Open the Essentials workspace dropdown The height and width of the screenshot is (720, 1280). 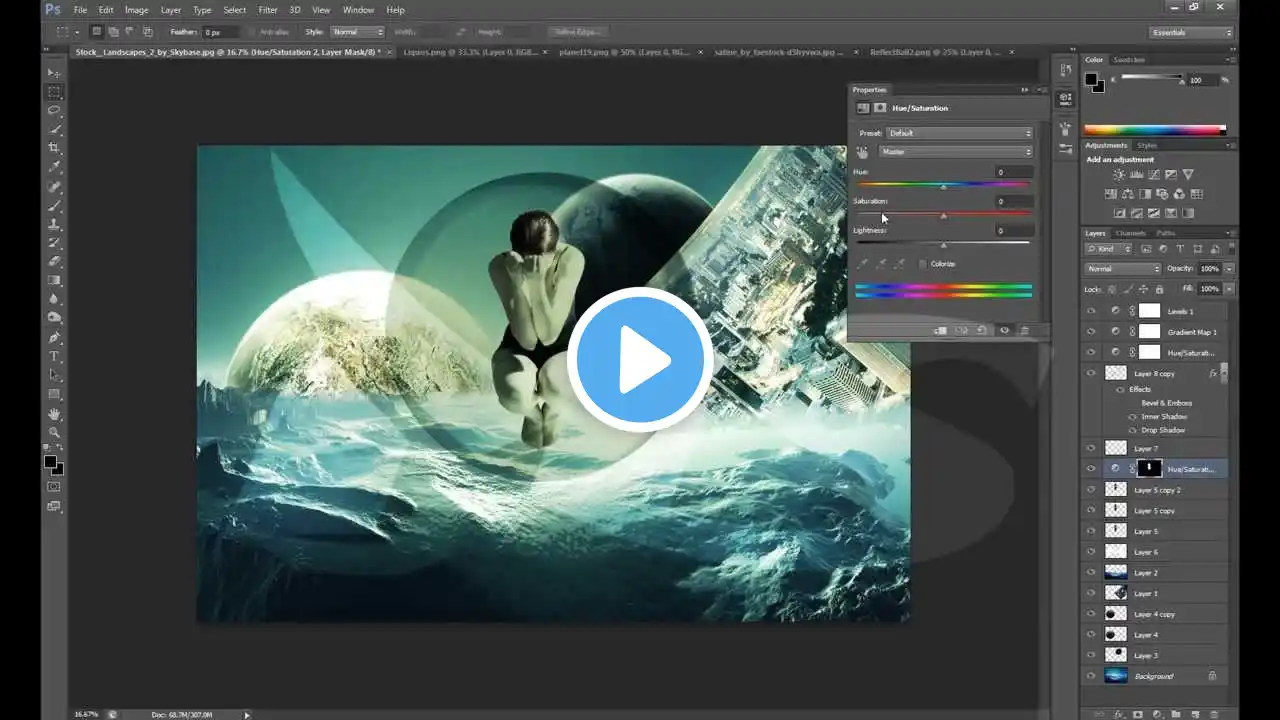pos(1191,32)
